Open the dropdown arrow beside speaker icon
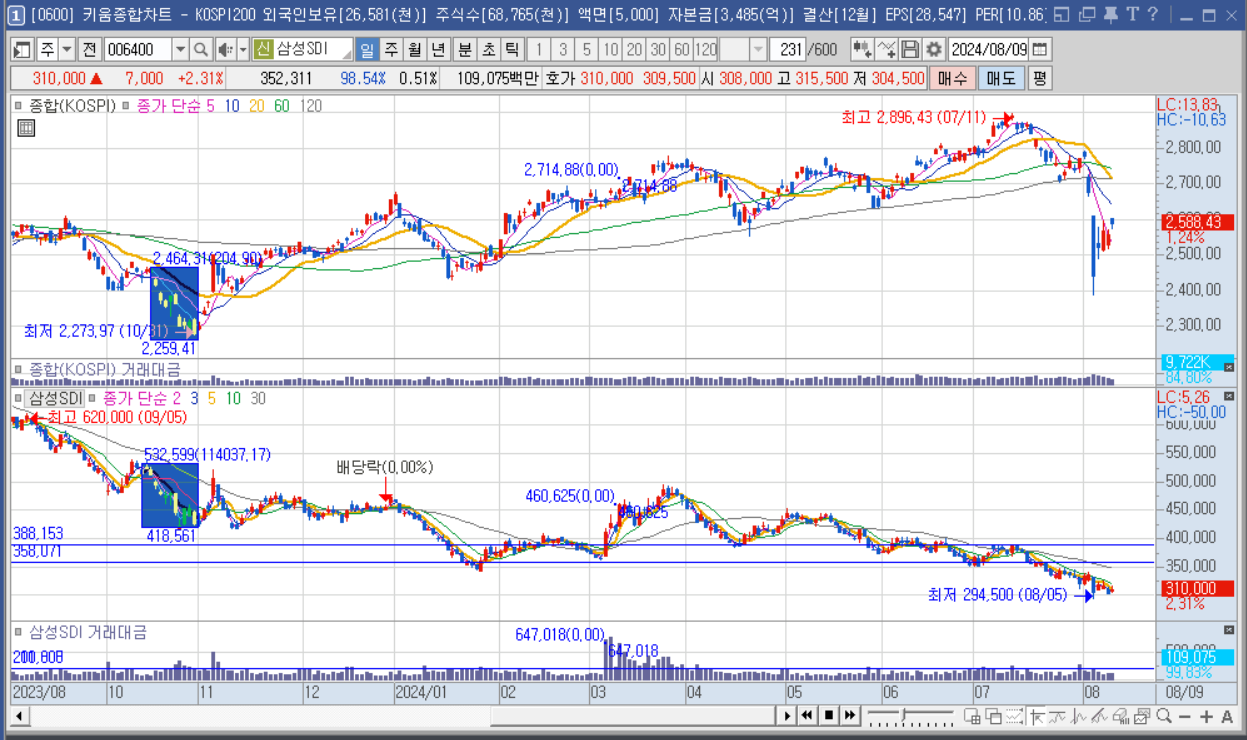 [x=242, y=50]
